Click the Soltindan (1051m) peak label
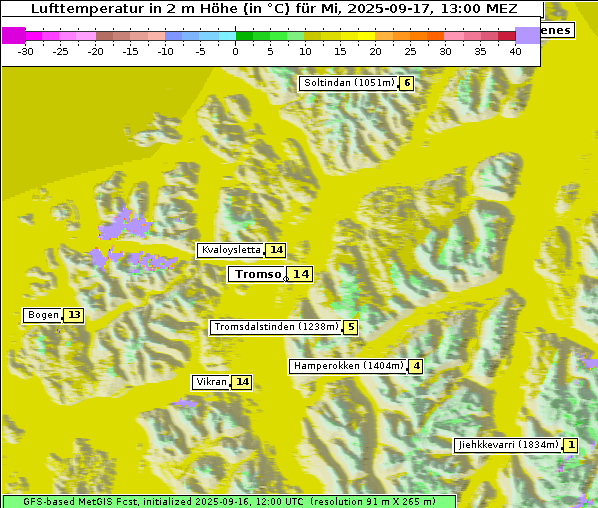 [349, 83]
